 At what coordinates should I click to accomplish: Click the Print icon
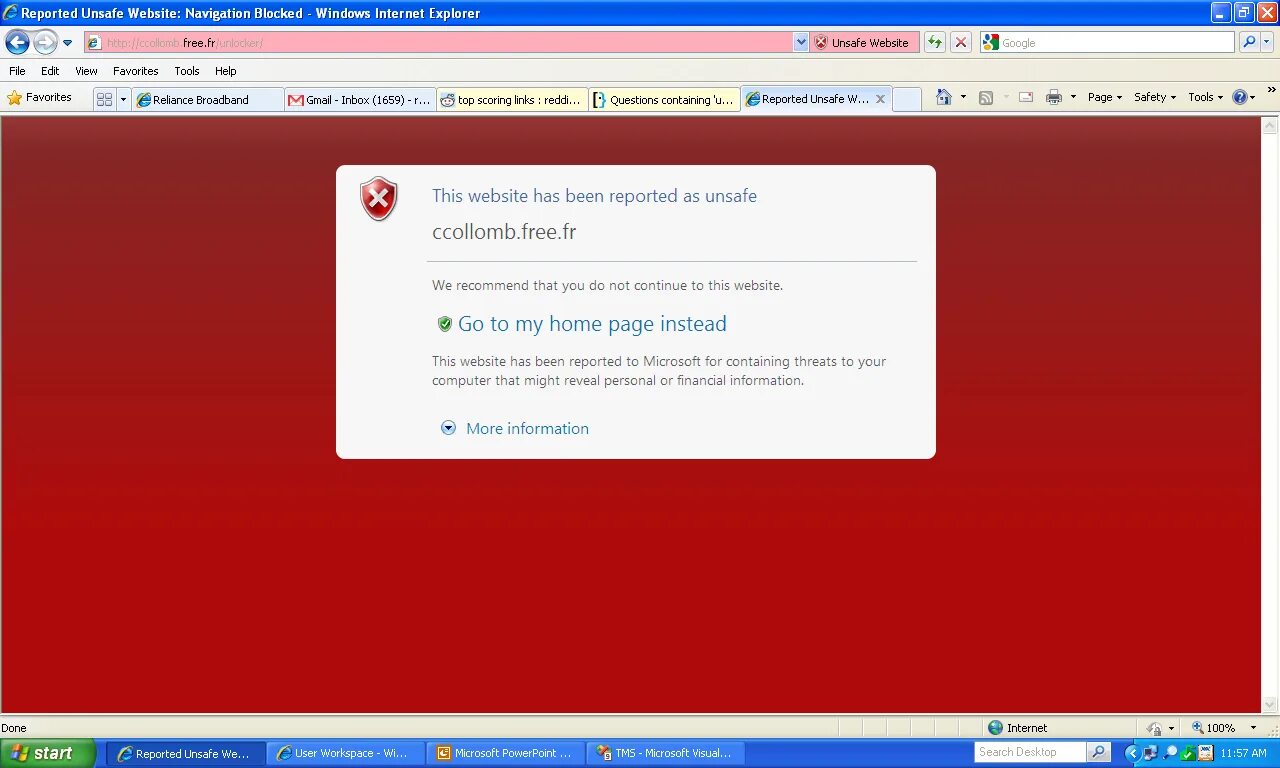[x=1054, y=97]
